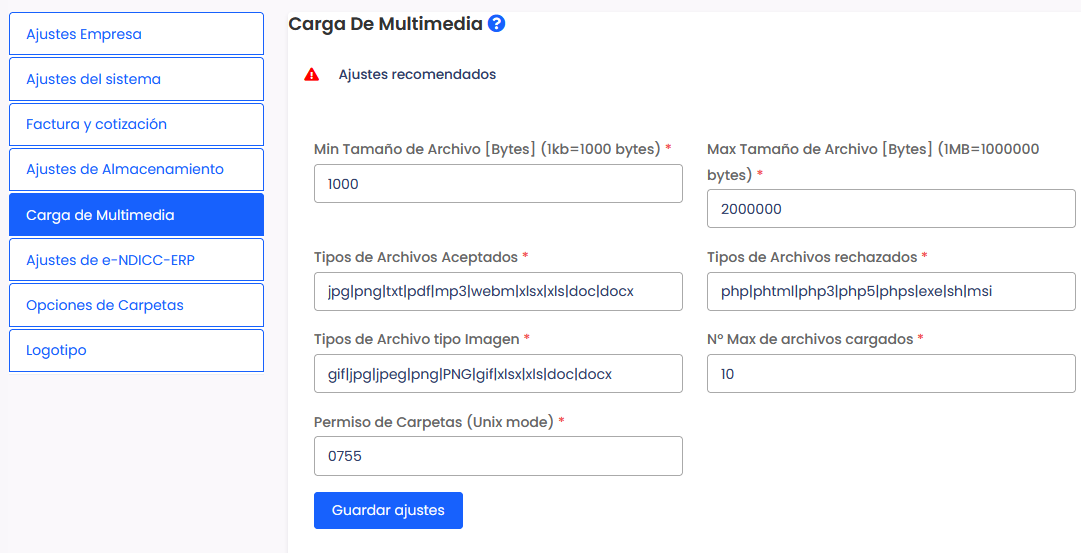Screen dimensions: 1081x553
Task: Click the Ajustes recomendados alert text
Action: 417,74
